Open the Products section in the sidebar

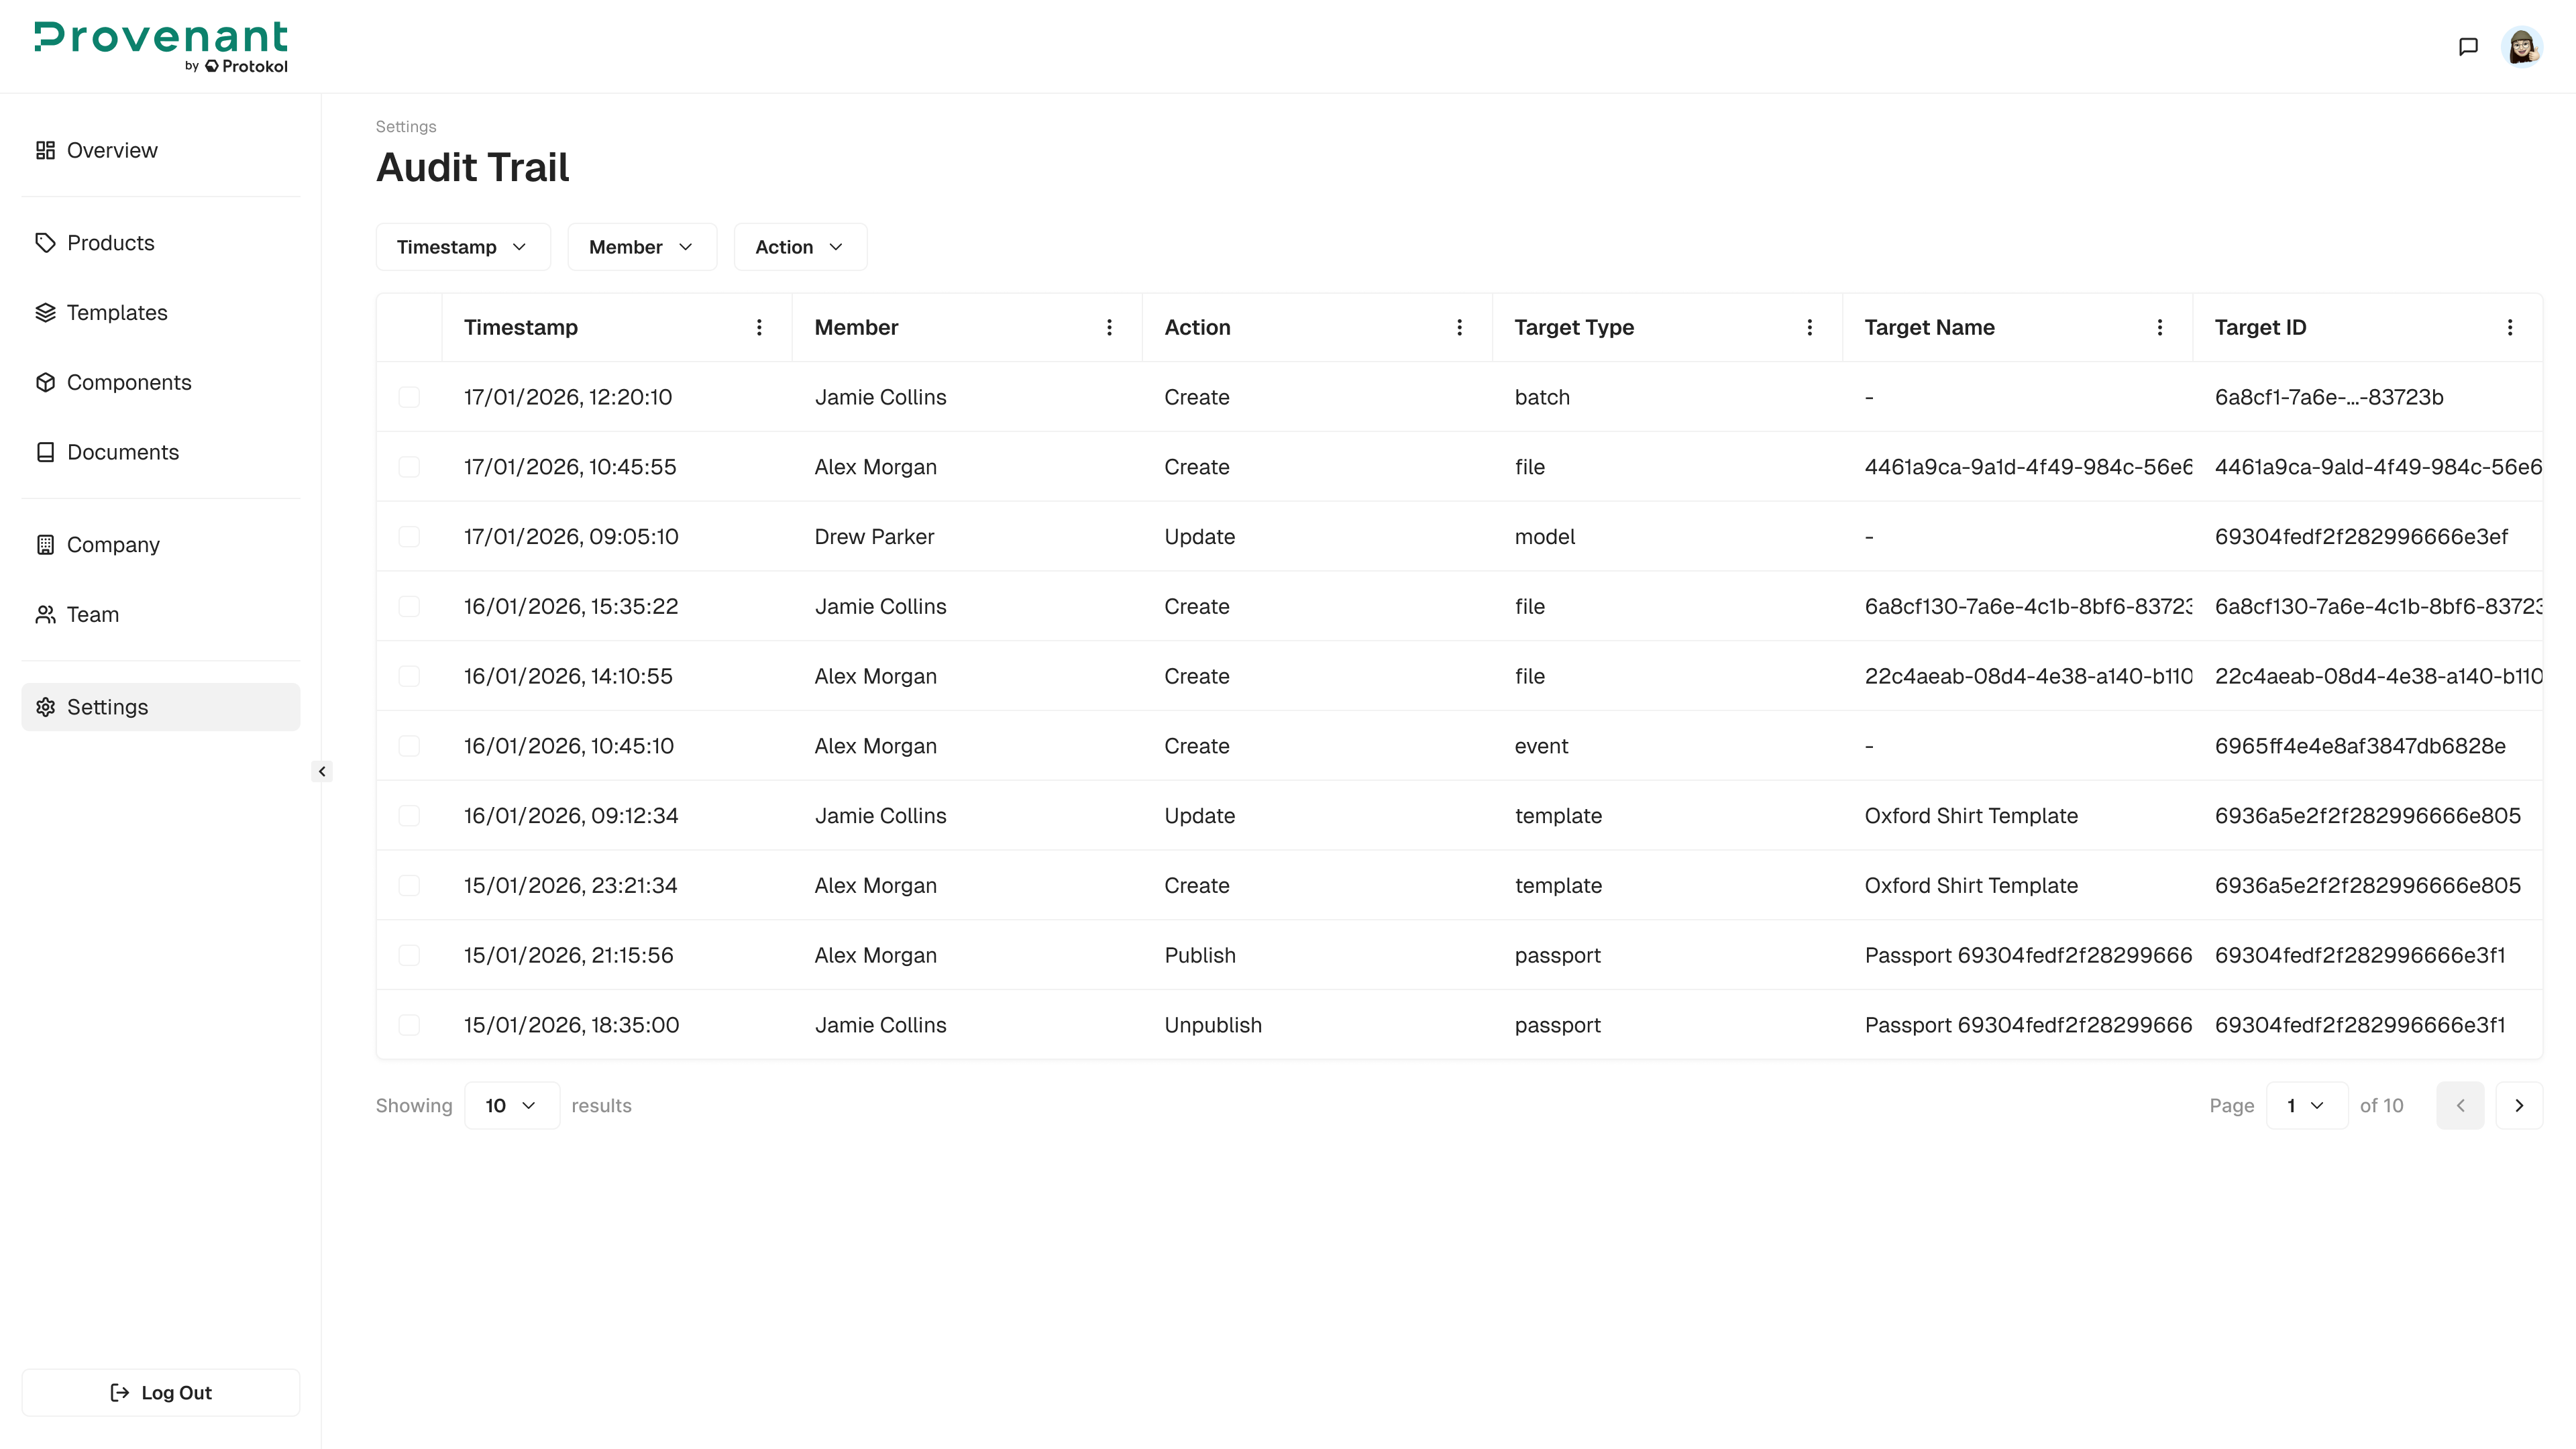110,242
